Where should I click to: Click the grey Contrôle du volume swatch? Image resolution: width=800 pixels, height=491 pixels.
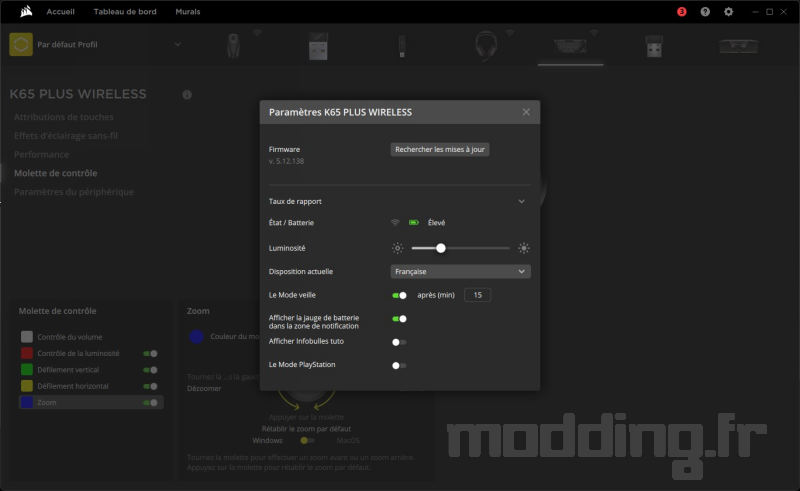tap(27, 337)
